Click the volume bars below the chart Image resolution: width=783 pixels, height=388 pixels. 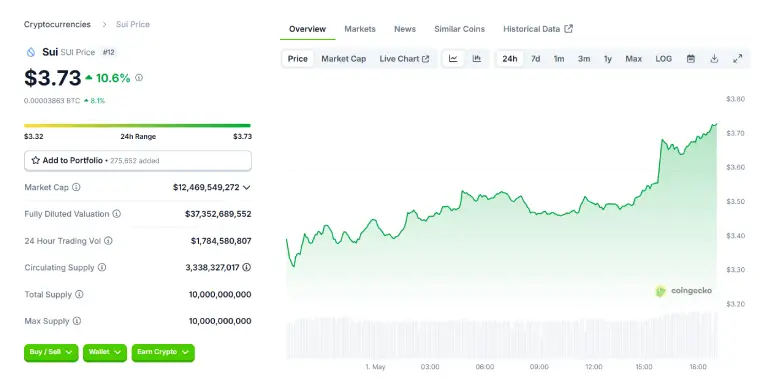tap(502, 336)
